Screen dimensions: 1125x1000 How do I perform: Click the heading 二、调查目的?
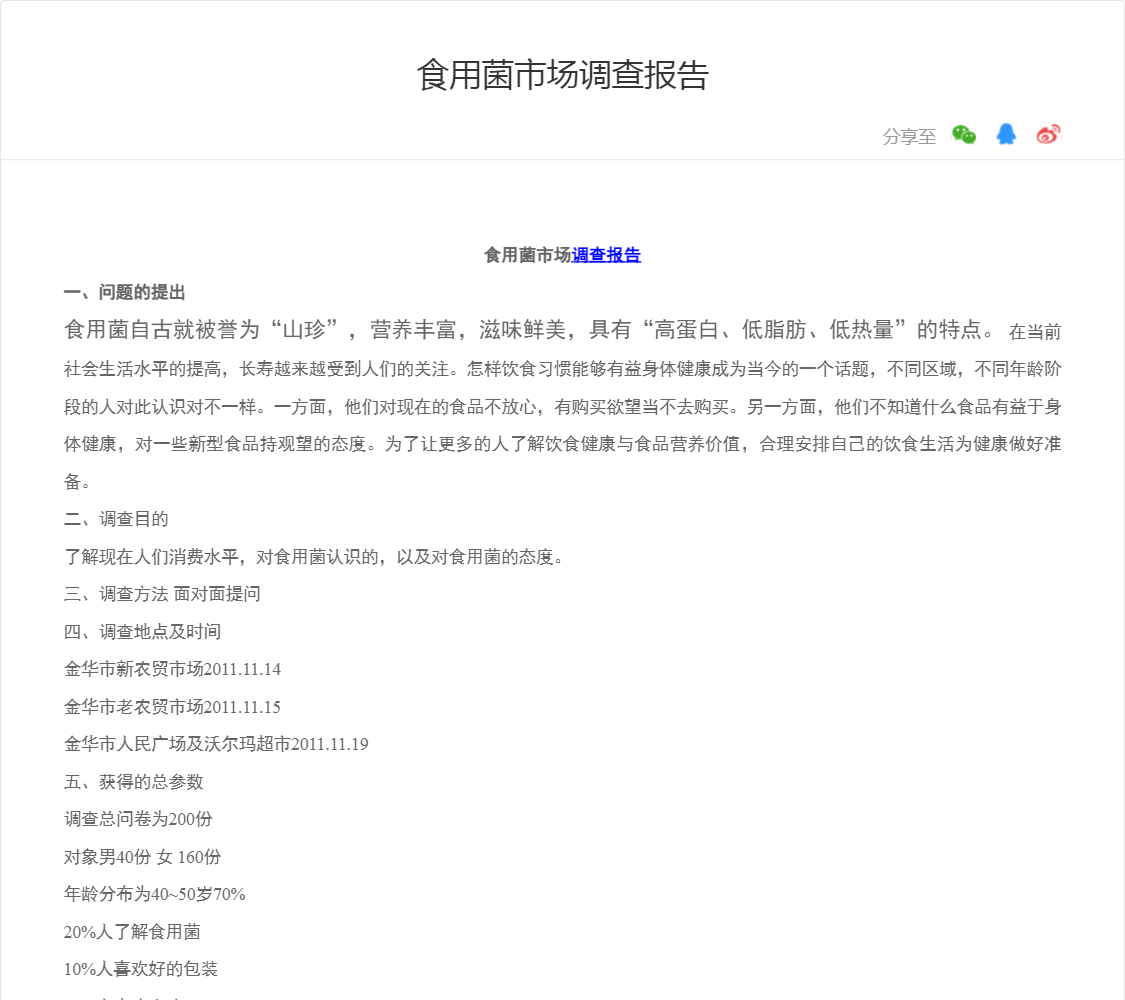point(116,519)
